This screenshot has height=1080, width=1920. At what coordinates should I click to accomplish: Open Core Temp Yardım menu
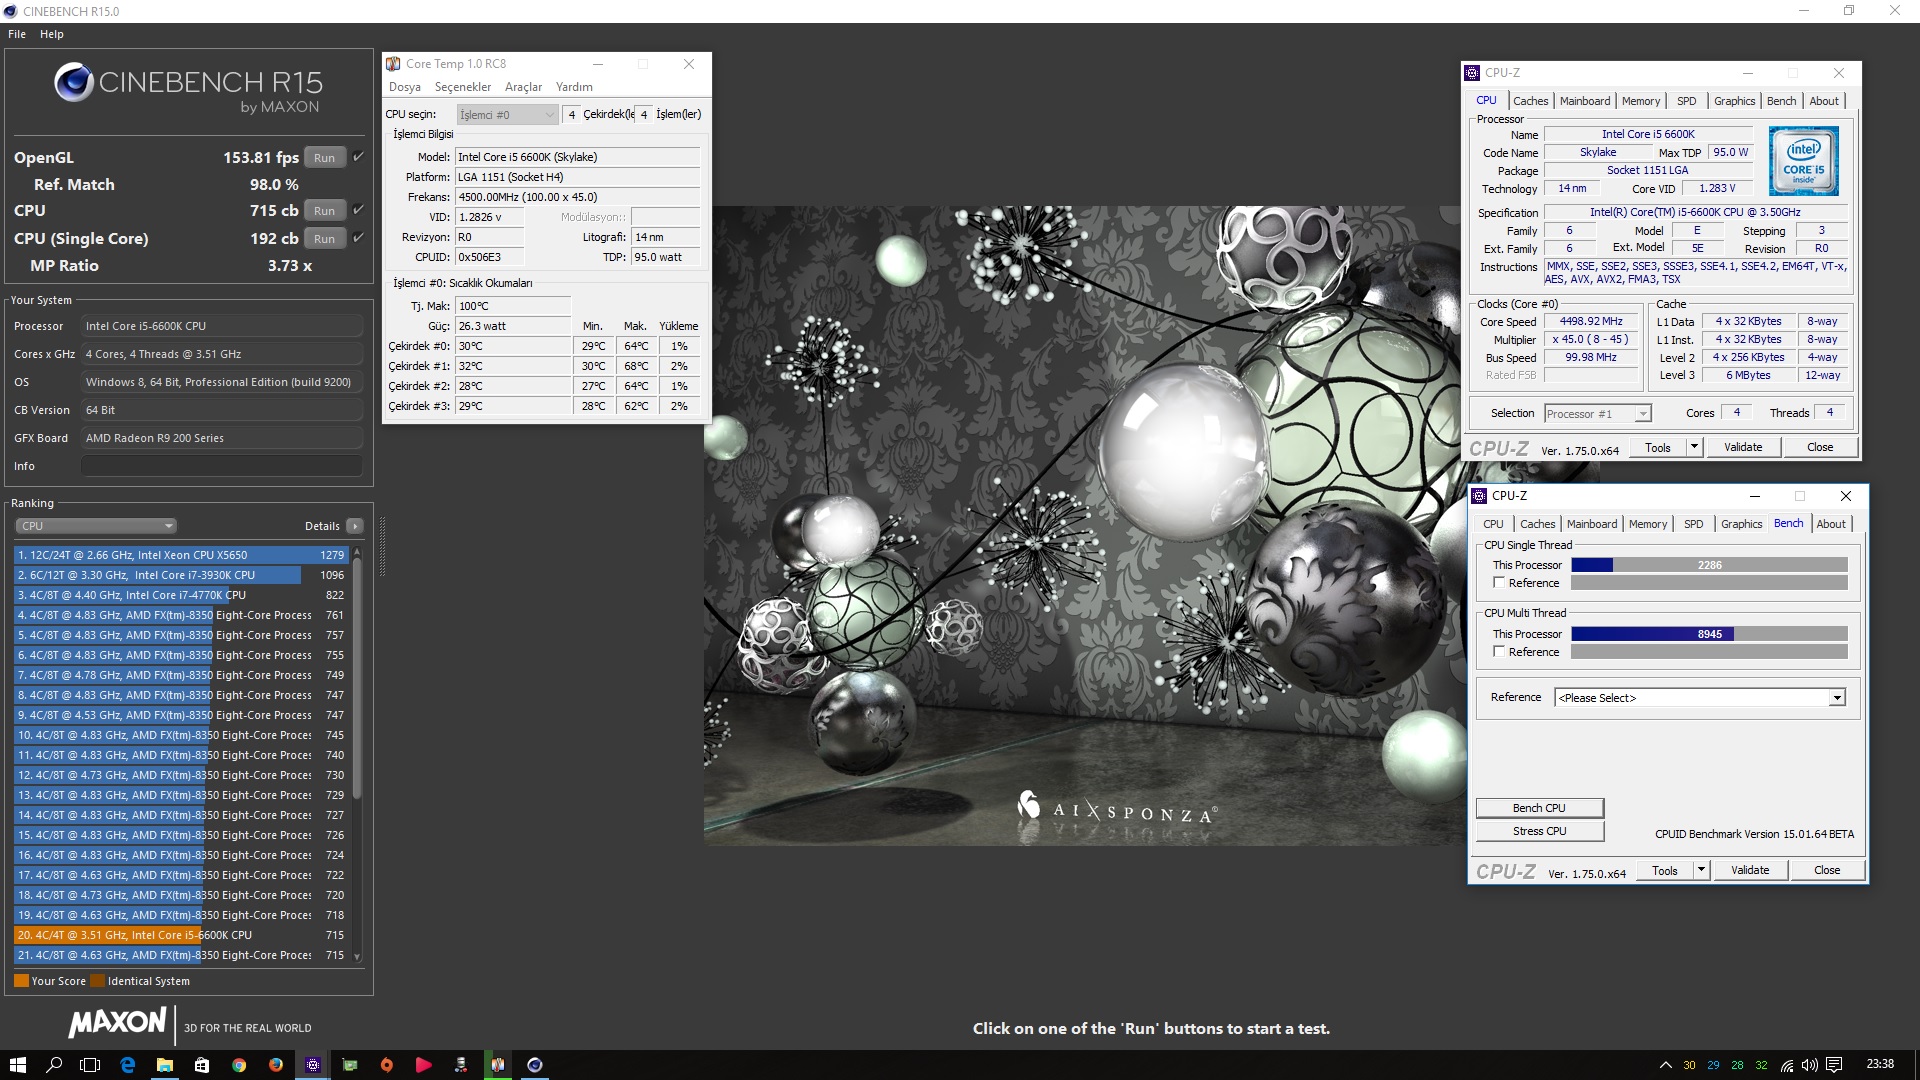pyautogui.click(x=574, y=87)
